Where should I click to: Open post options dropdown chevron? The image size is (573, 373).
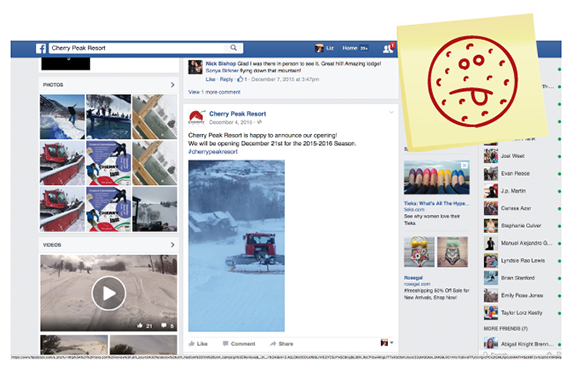coord(391,113)
